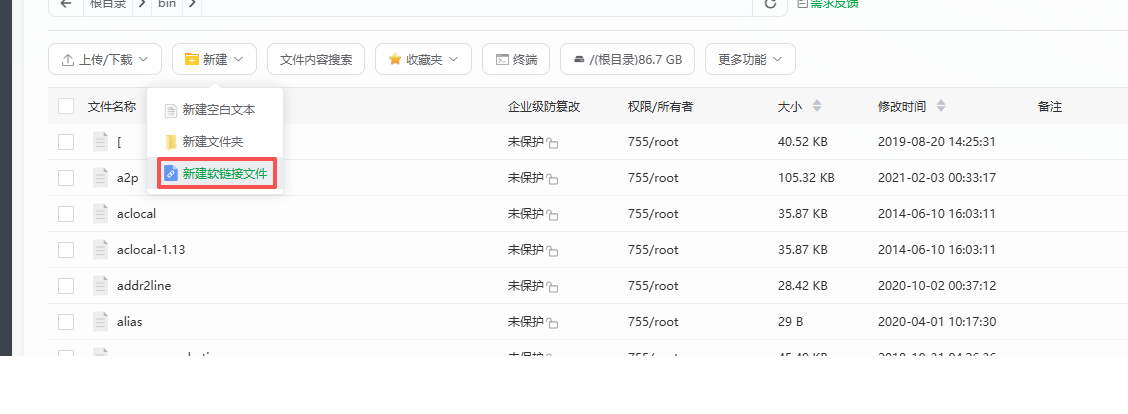Viewport: 1128px width, 414px height.
Task: Click the lock icon in the alias row
Action: tap(552, 323)
